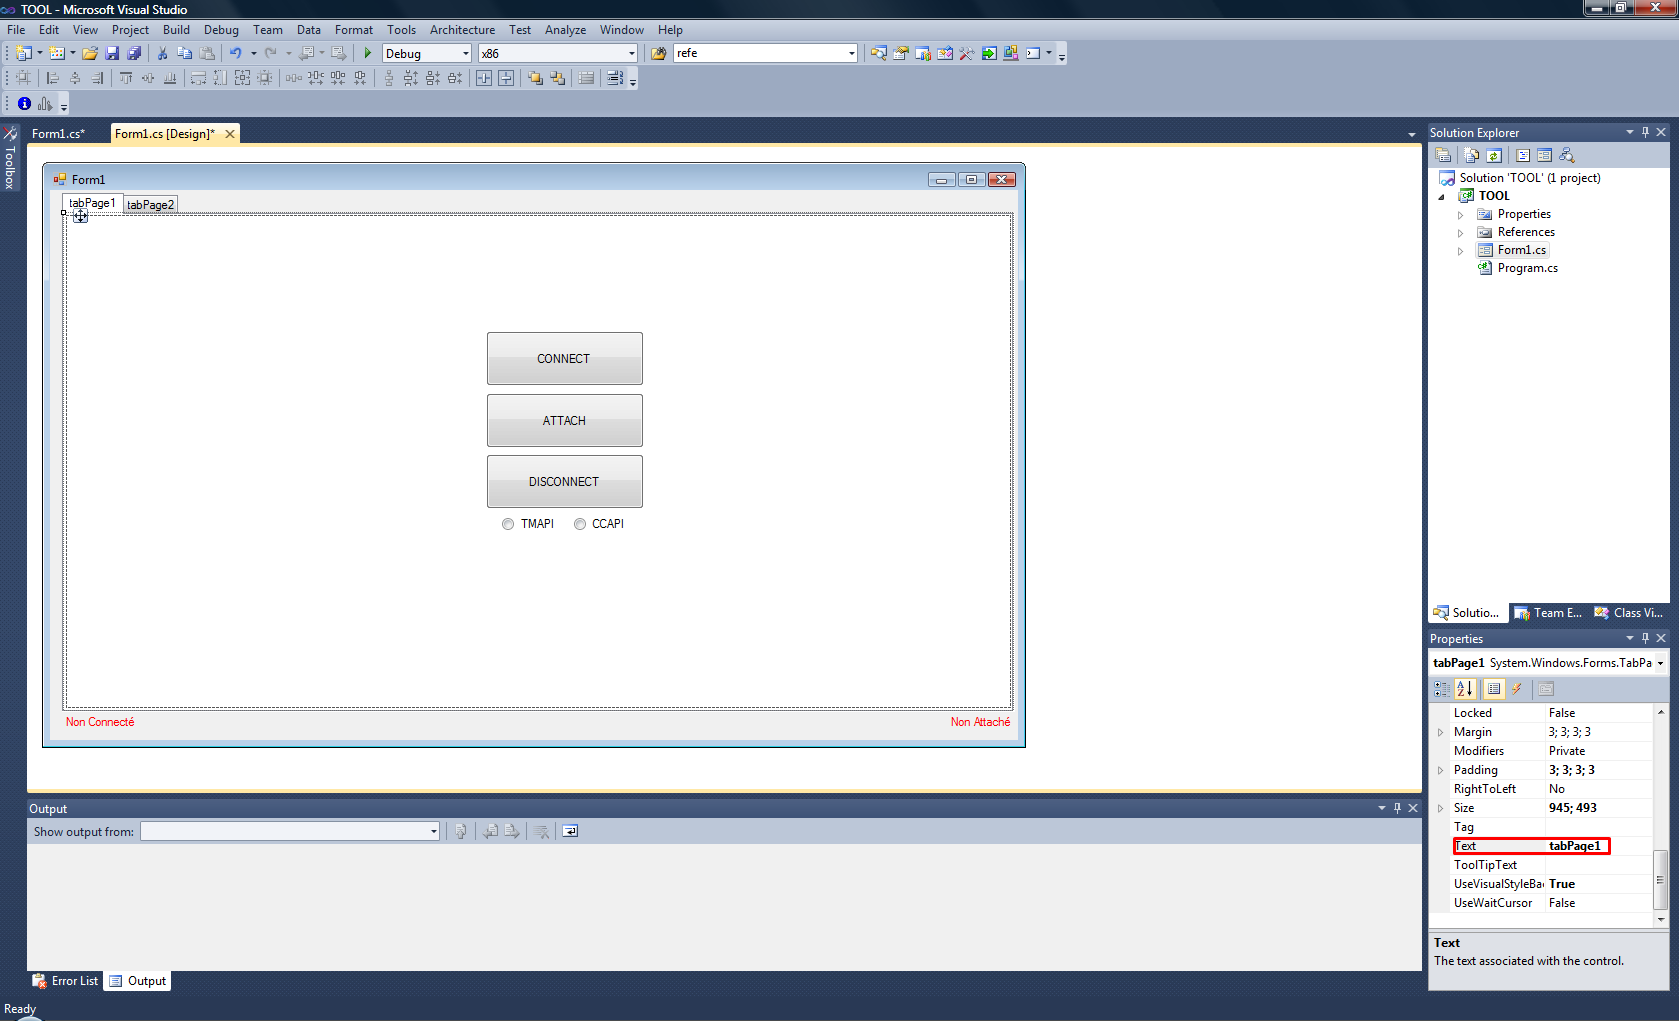Open the x86 platform dropdown

631,53
